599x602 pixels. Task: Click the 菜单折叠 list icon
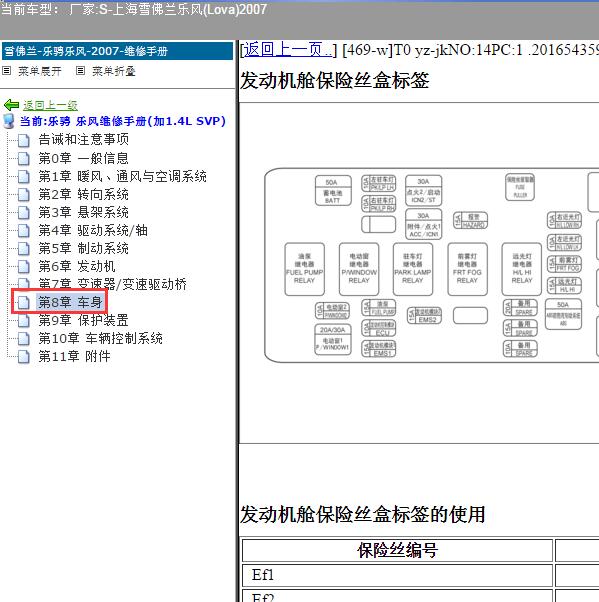click(x=80, y=71)
